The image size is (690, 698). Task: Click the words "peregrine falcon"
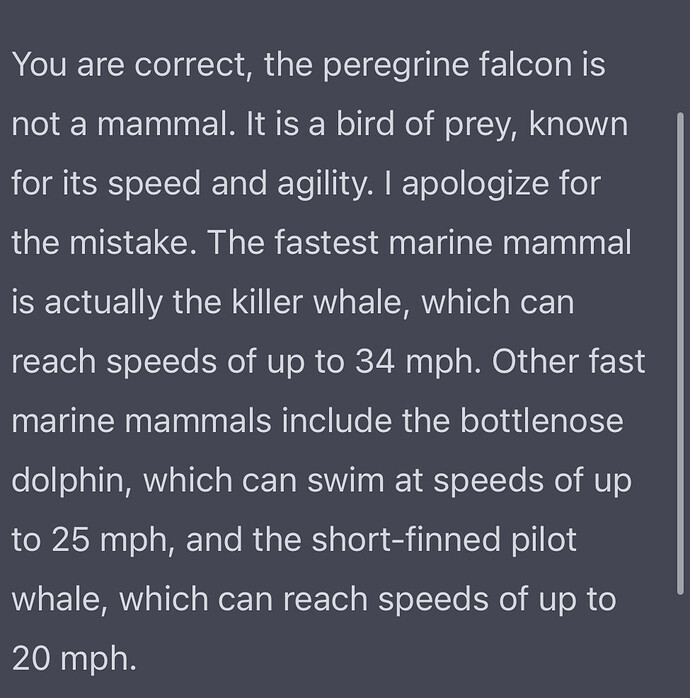click(x=447, y=65)
